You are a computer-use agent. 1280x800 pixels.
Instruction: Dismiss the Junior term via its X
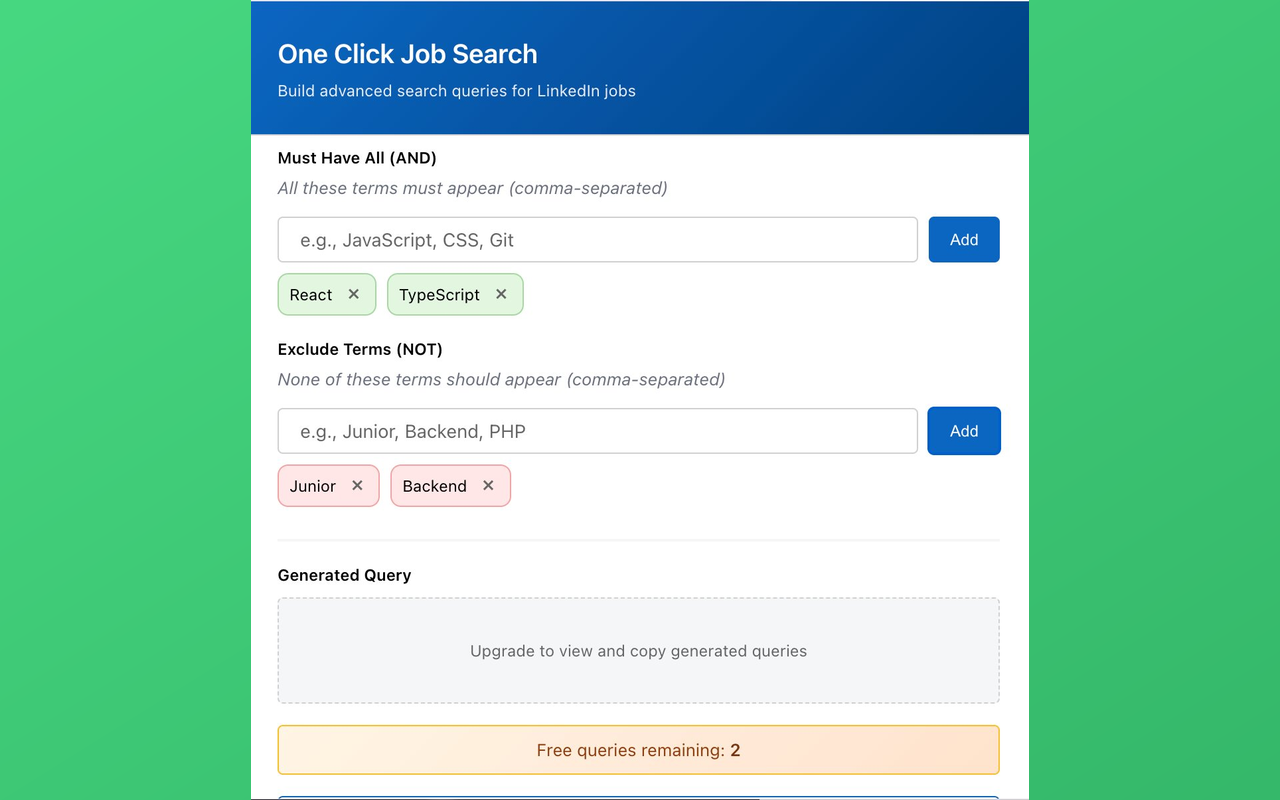pos(357,485)
